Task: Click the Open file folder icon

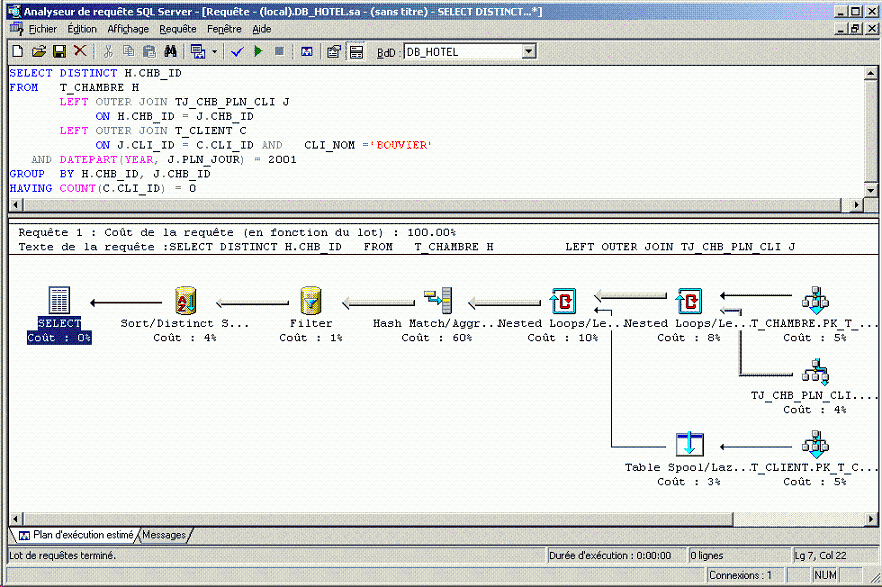Action: coord(39,51)
